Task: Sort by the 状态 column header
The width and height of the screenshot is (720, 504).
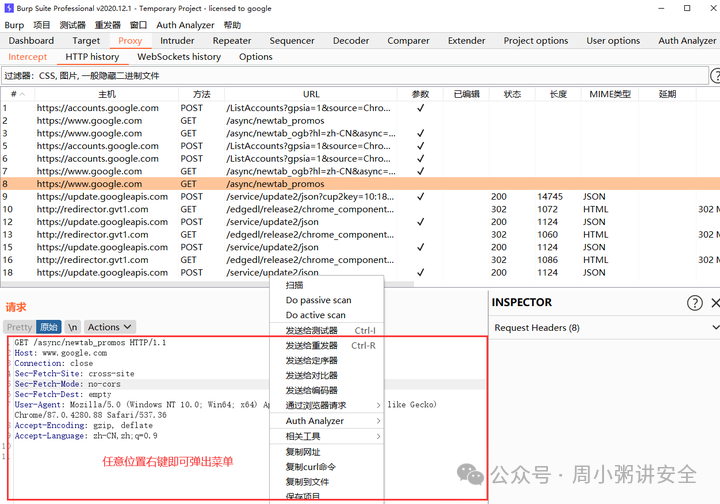Action: [x=512, y=94]
